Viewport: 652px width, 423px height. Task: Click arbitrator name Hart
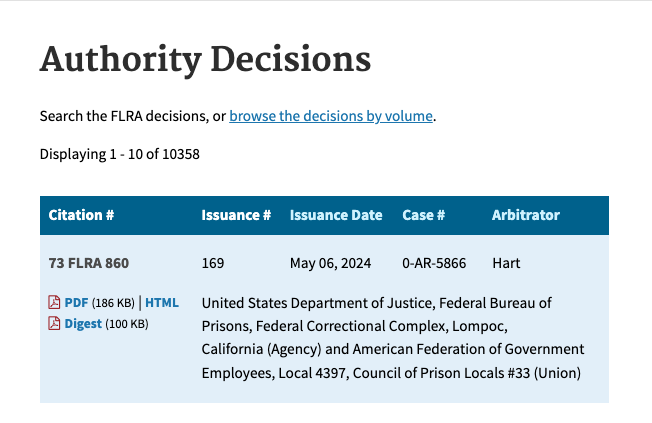(507, 263)
